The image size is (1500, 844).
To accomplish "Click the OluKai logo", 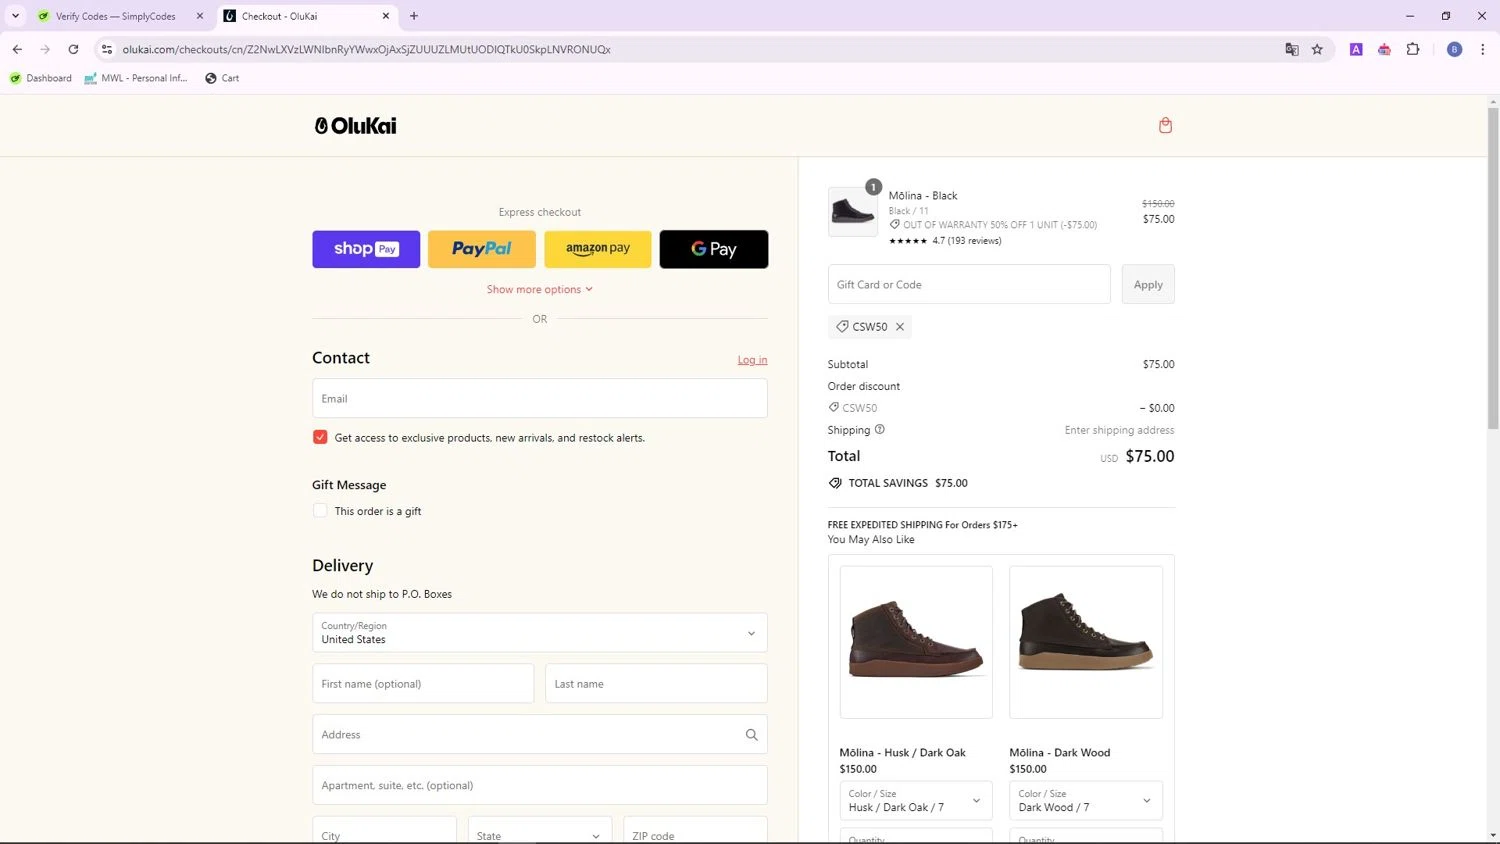I will (356, 125).
